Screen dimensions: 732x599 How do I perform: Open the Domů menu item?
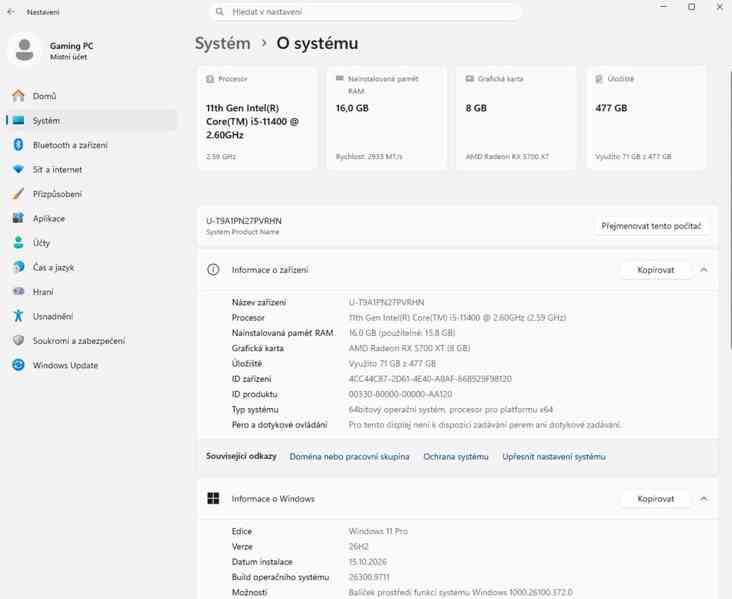(92, 96)
